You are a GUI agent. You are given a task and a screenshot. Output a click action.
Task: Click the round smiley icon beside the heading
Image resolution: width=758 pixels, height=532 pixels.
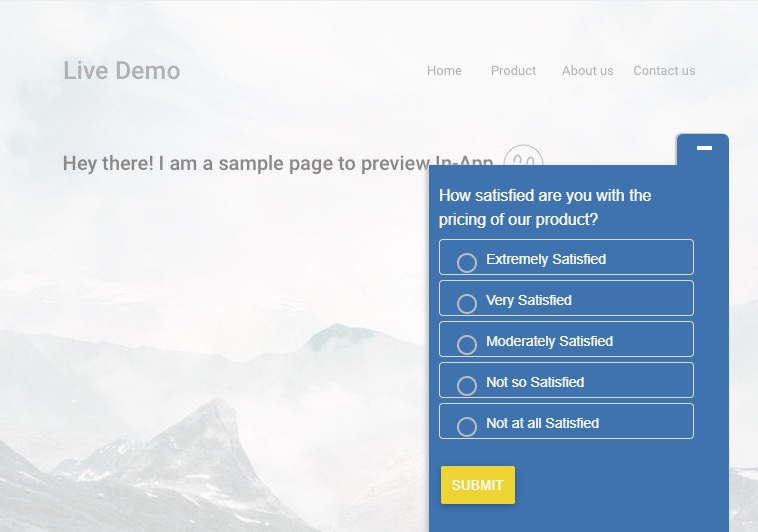(523, 158)
